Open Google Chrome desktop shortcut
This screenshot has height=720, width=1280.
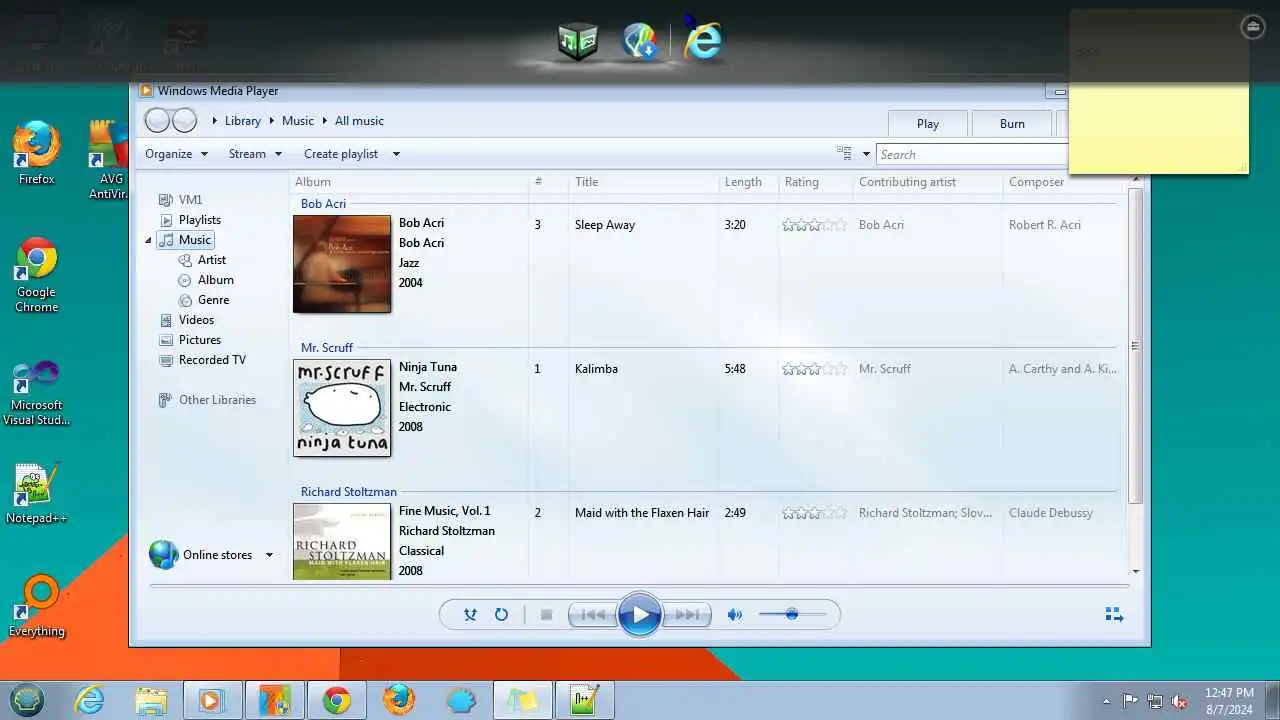click(x=36, y=275)
